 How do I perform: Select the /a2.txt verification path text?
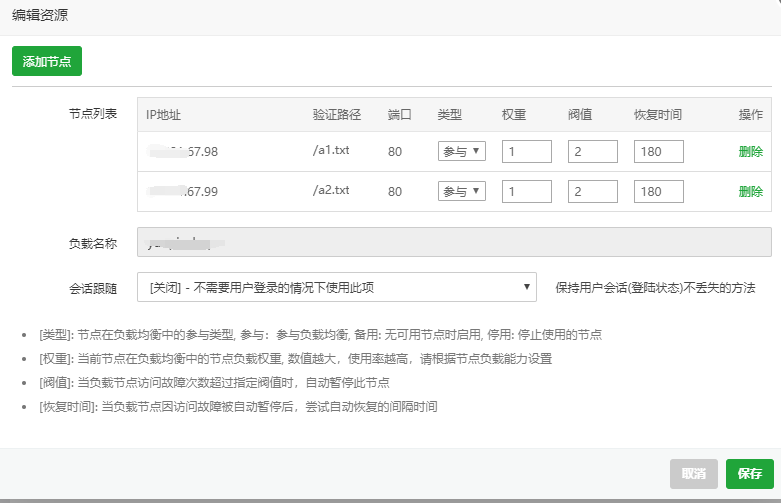pyautogui.click(x=331, y=190)
